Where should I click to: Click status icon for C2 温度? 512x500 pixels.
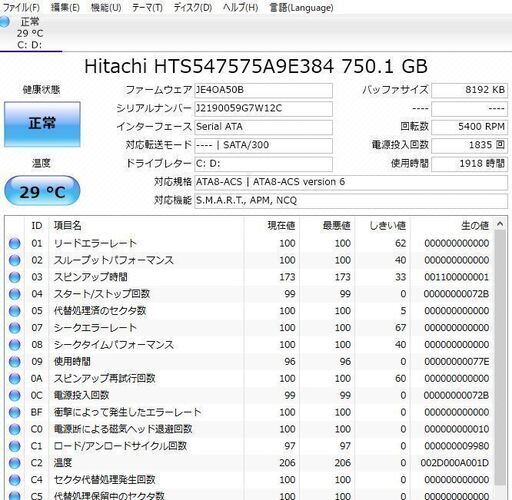tap(14, 463)
